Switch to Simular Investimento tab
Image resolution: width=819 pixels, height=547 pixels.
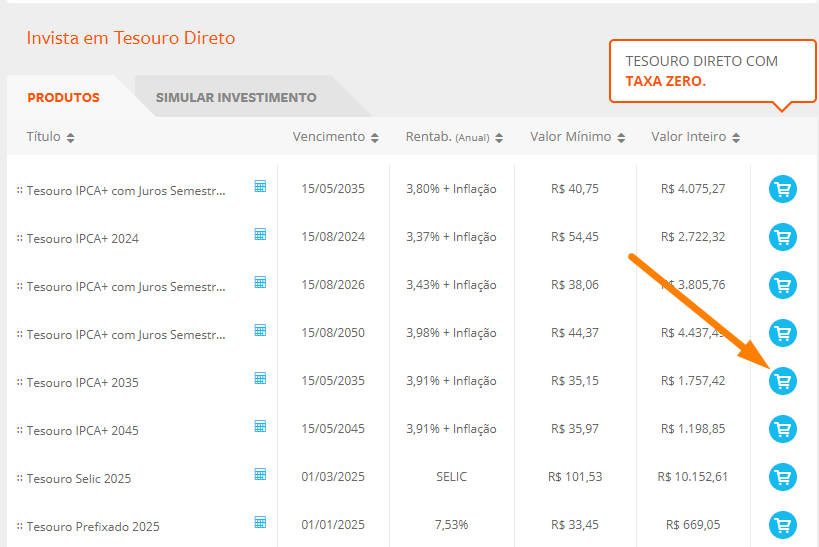point(236,98)
